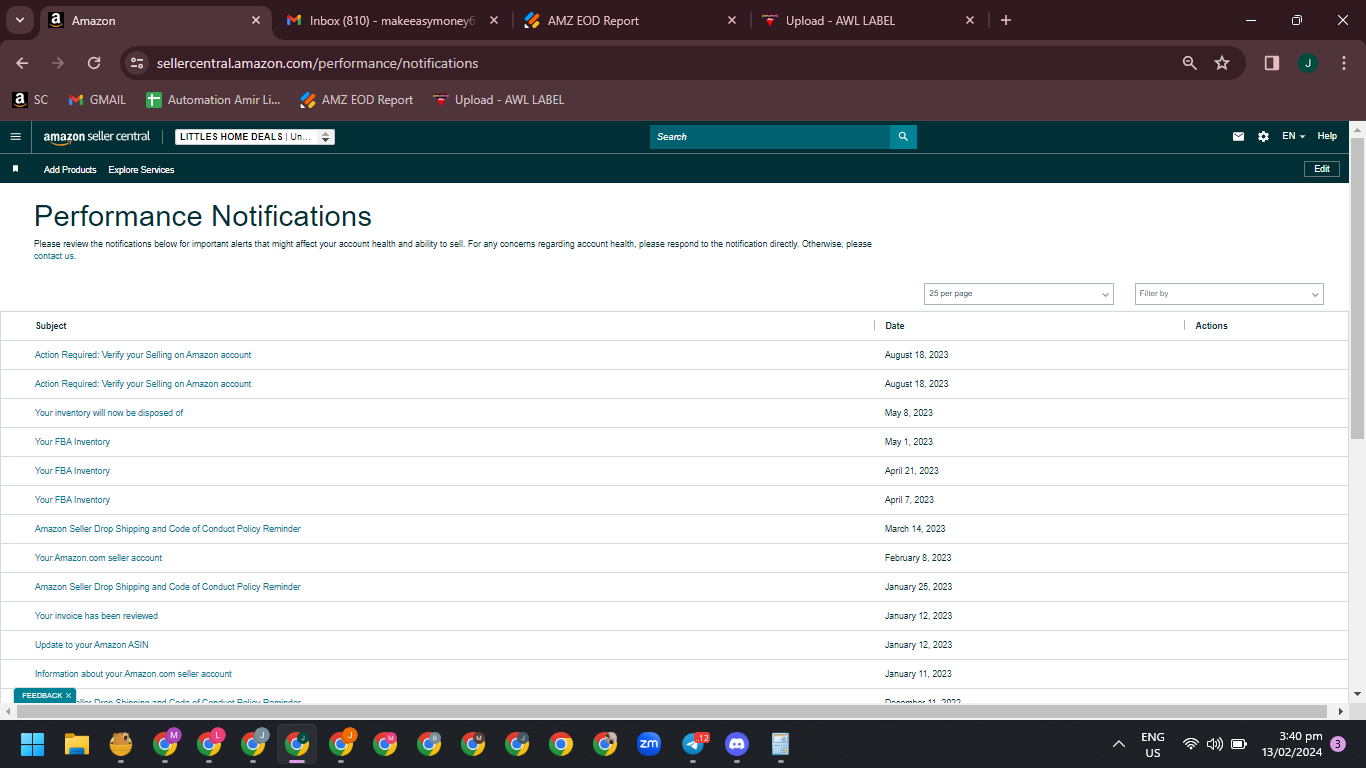Click the contact us link
1366x768 pixels.
point(54,256)
